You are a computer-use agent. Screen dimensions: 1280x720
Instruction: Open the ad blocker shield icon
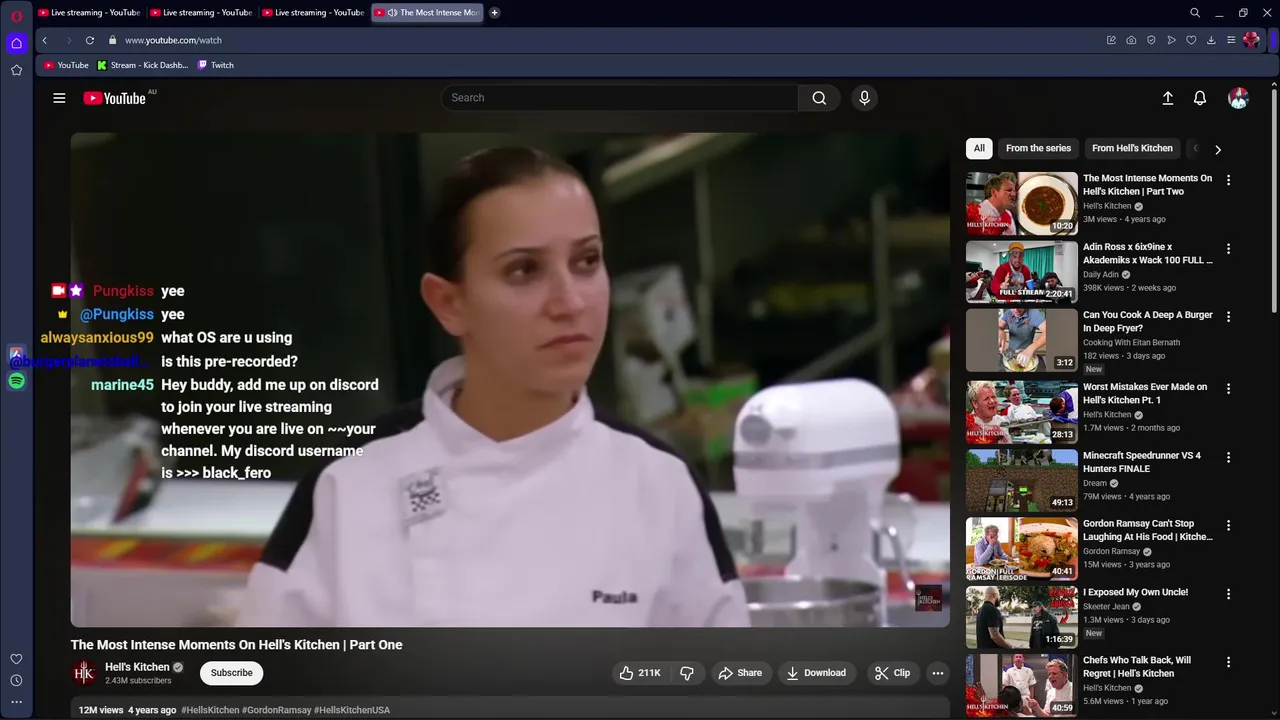pos(1151,40)
